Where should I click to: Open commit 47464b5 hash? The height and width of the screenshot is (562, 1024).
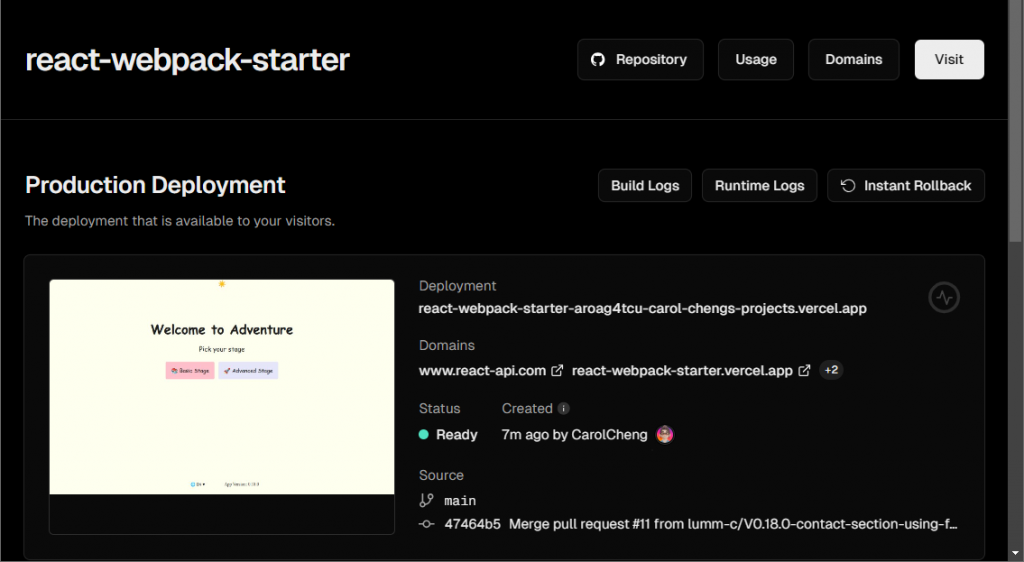pyautogui.click(x=472, y=523)
